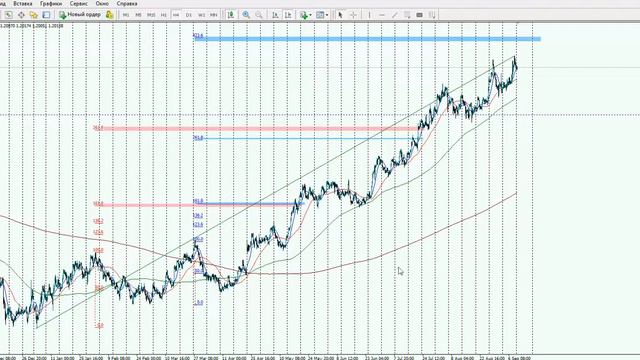Click the red 100.0 Fibonacci label

click(x=98, y=250)
